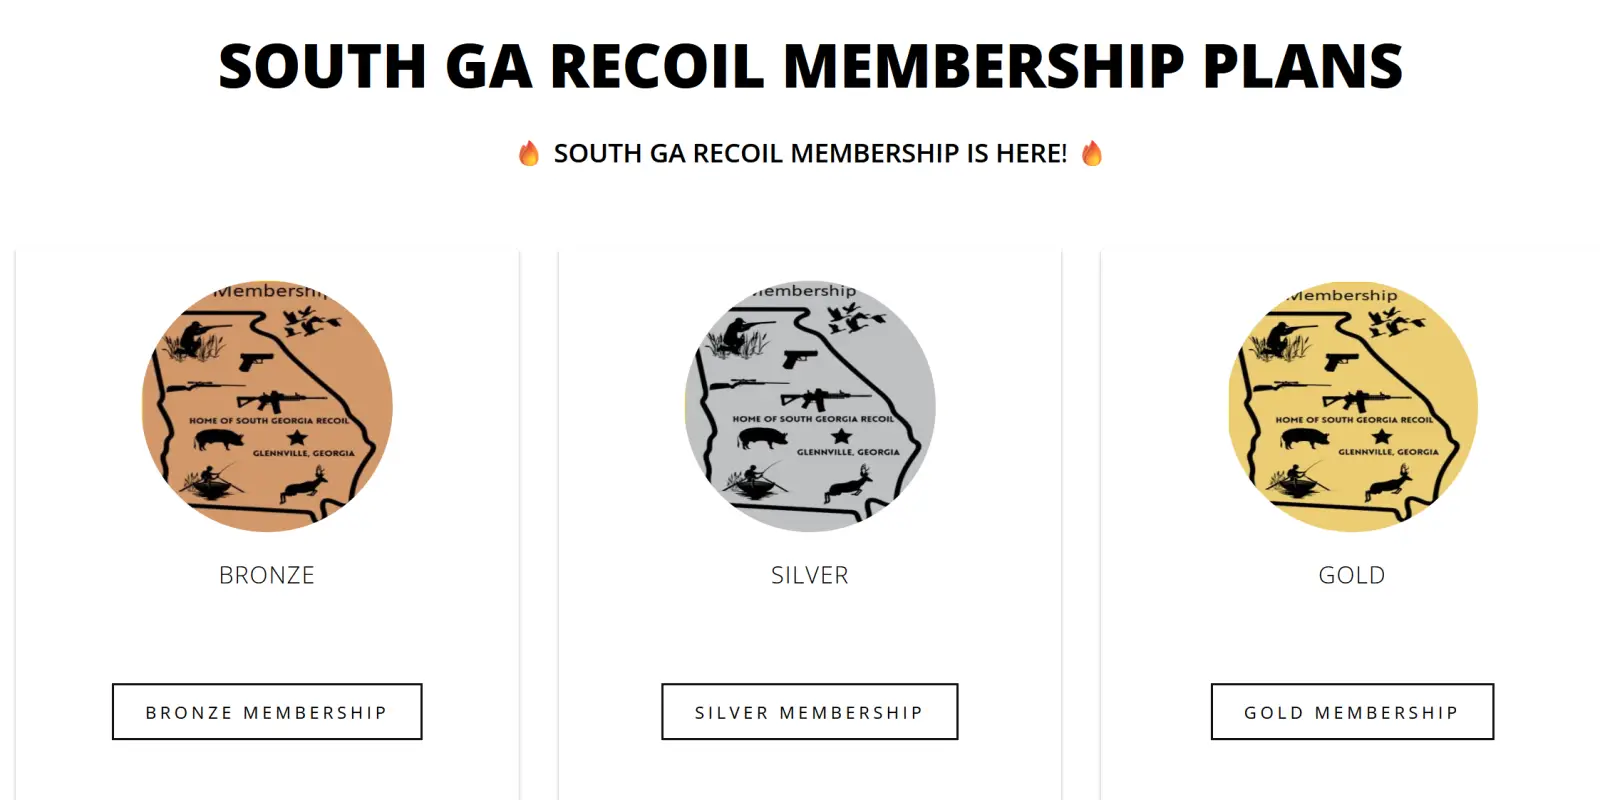Image resolution: width=1600 pixels, height=800 pixels.
Task: Click the flying ducks on silver badge
Action: coord(853,319)
